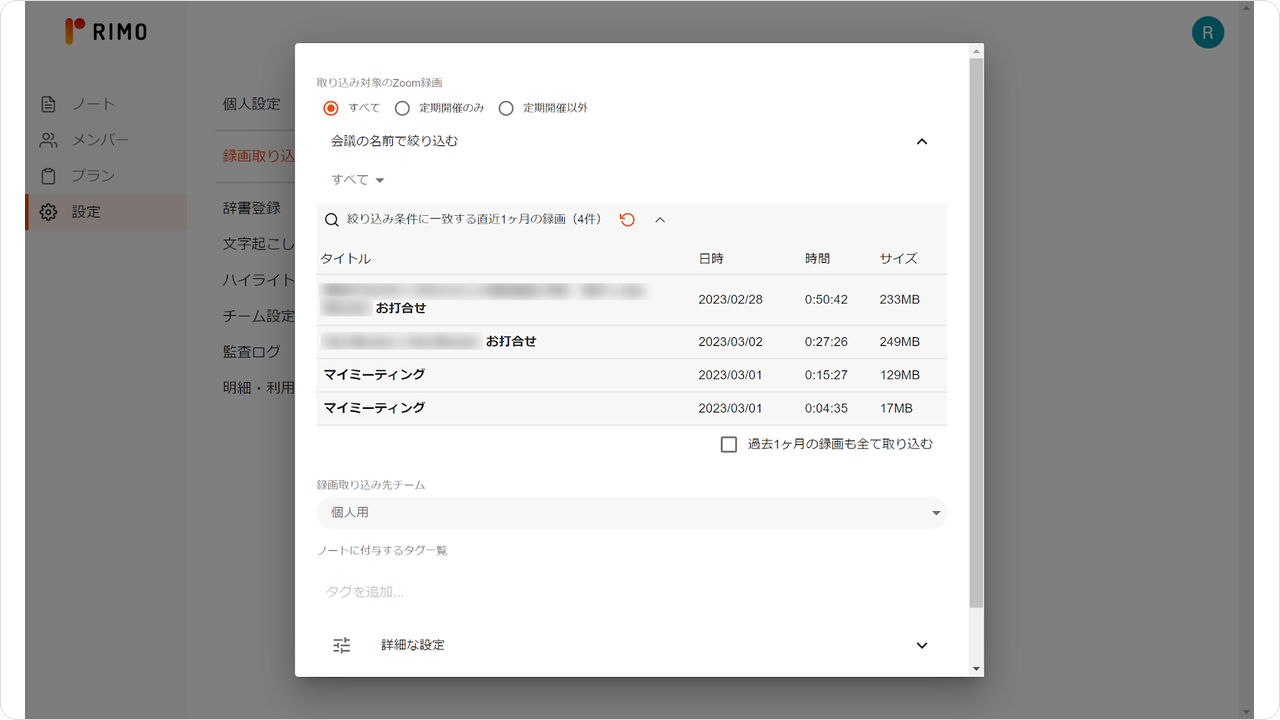Click the プラン clipboard icon in sidebar
Image resolution: width=1280 pixels, height=720 pixels.
[x=48, y=176]
